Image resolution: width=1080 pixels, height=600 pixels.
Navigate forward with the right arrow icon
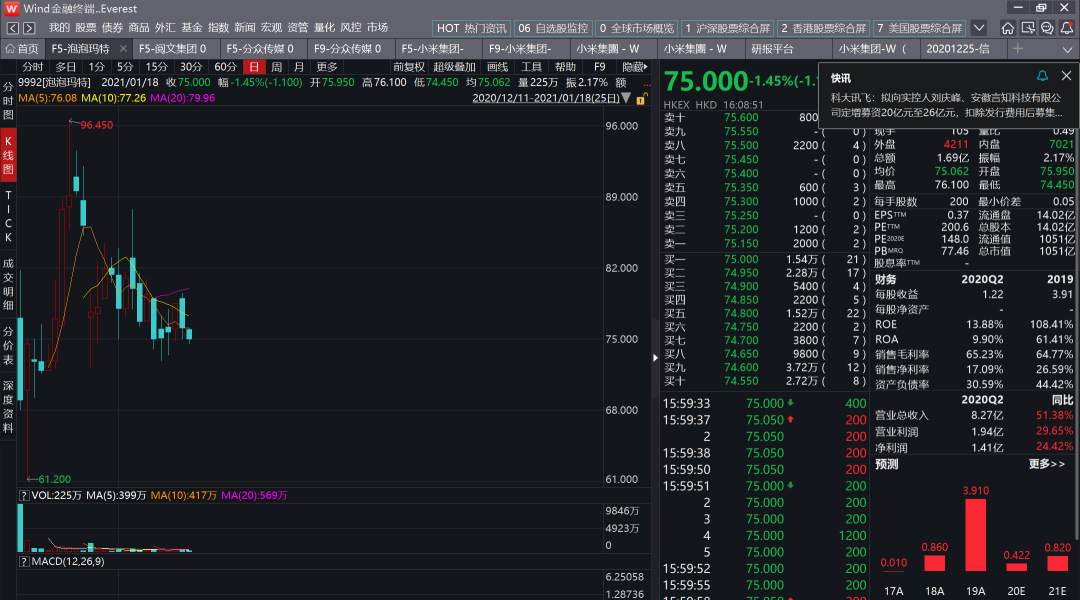click(29, 28)
